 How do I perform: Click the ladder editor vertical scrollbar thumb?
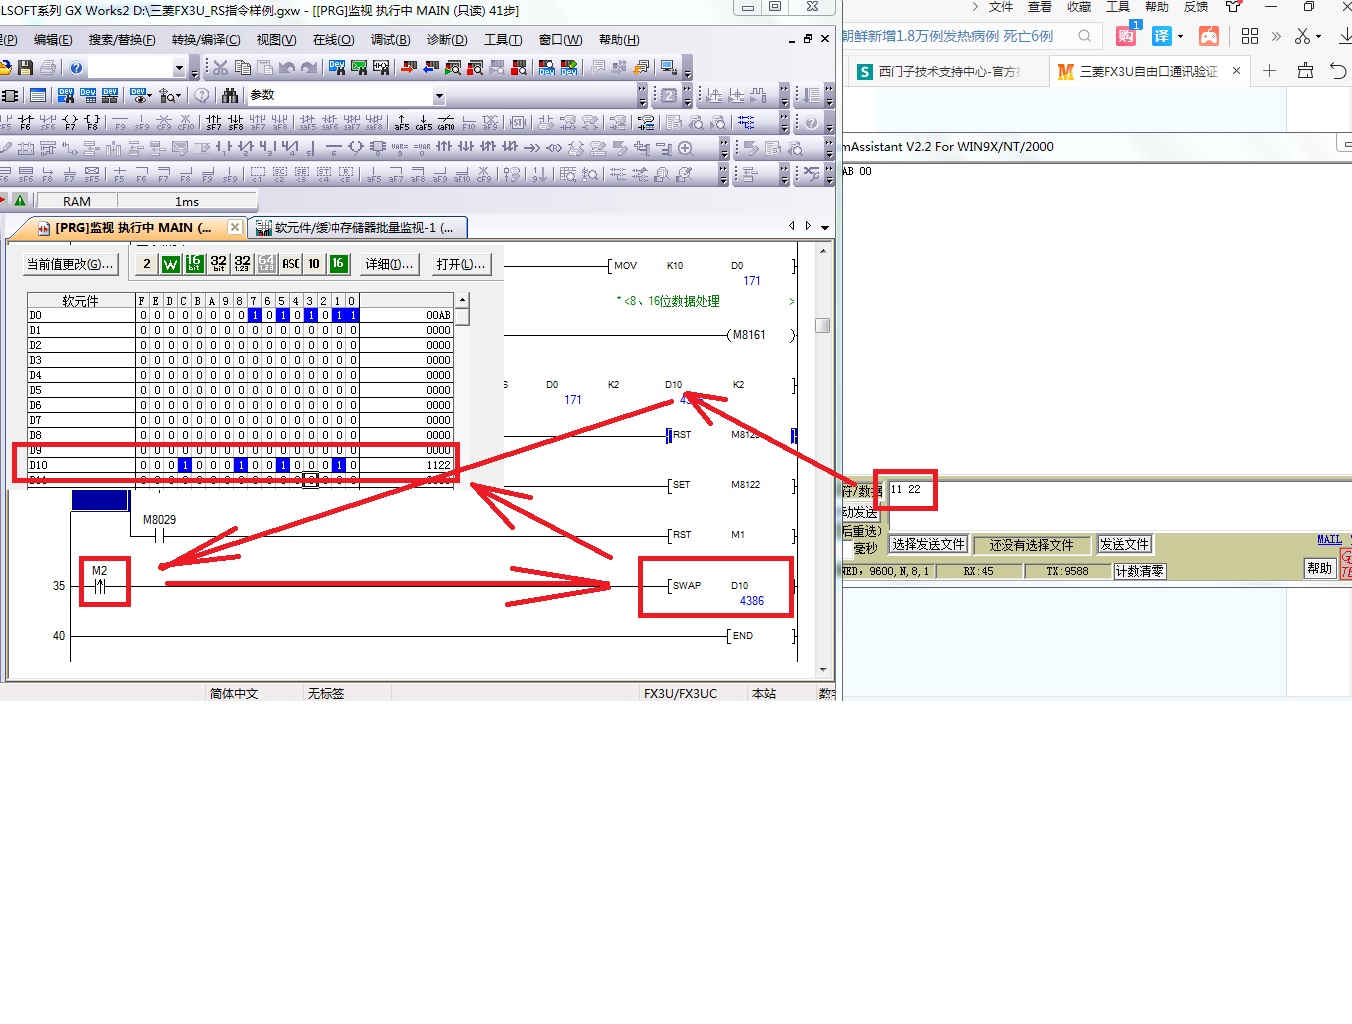[x=822, y=325]
